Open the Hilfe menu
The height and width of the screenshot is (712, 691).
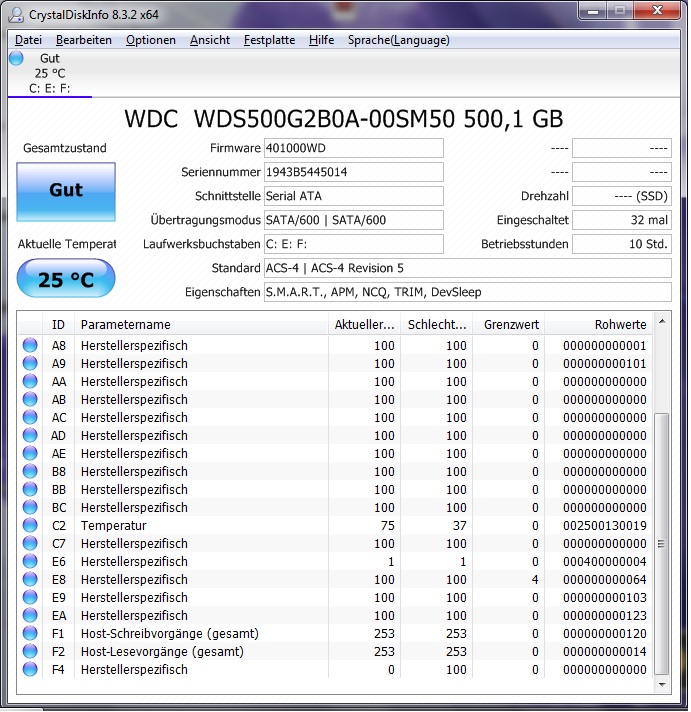pyautogui.click(x=321, y=40)
